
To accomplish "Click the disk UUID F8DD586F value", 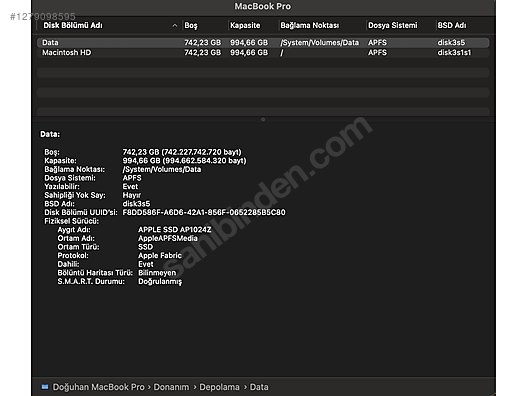I will [x=204, y=212].
